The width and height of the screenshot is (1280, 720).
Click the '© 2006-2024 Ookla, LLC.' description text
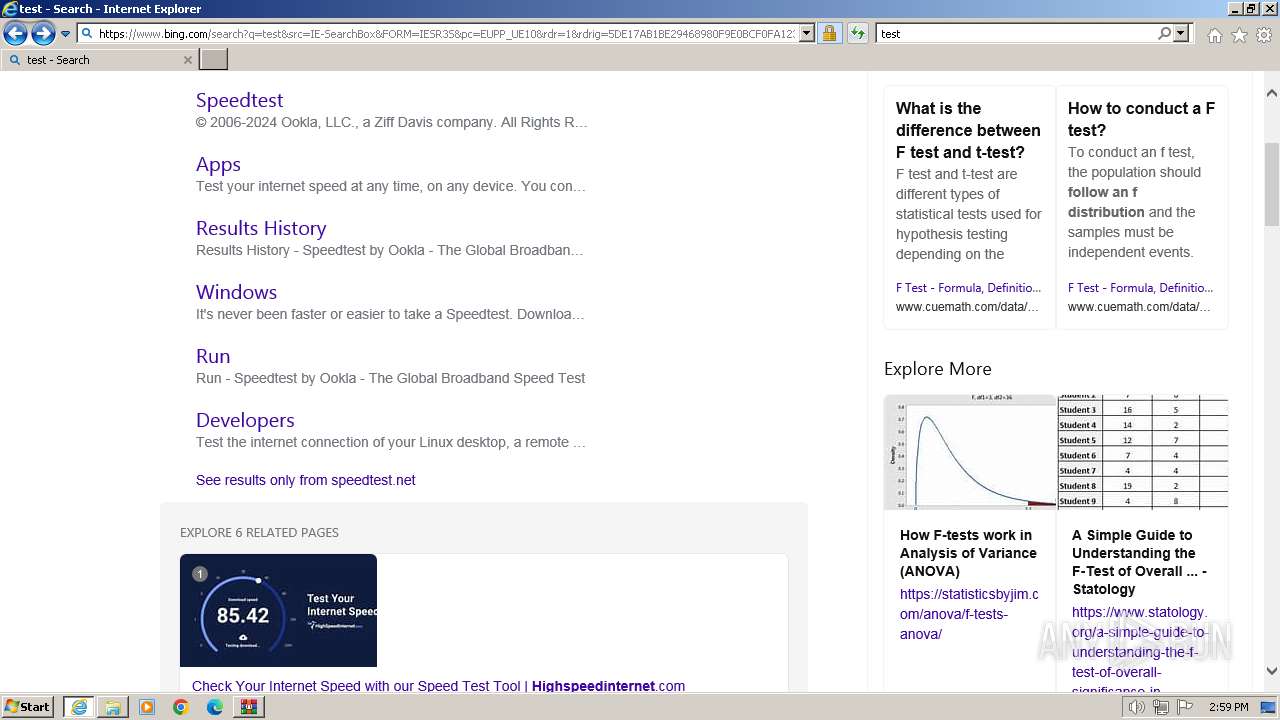point(392,122)
